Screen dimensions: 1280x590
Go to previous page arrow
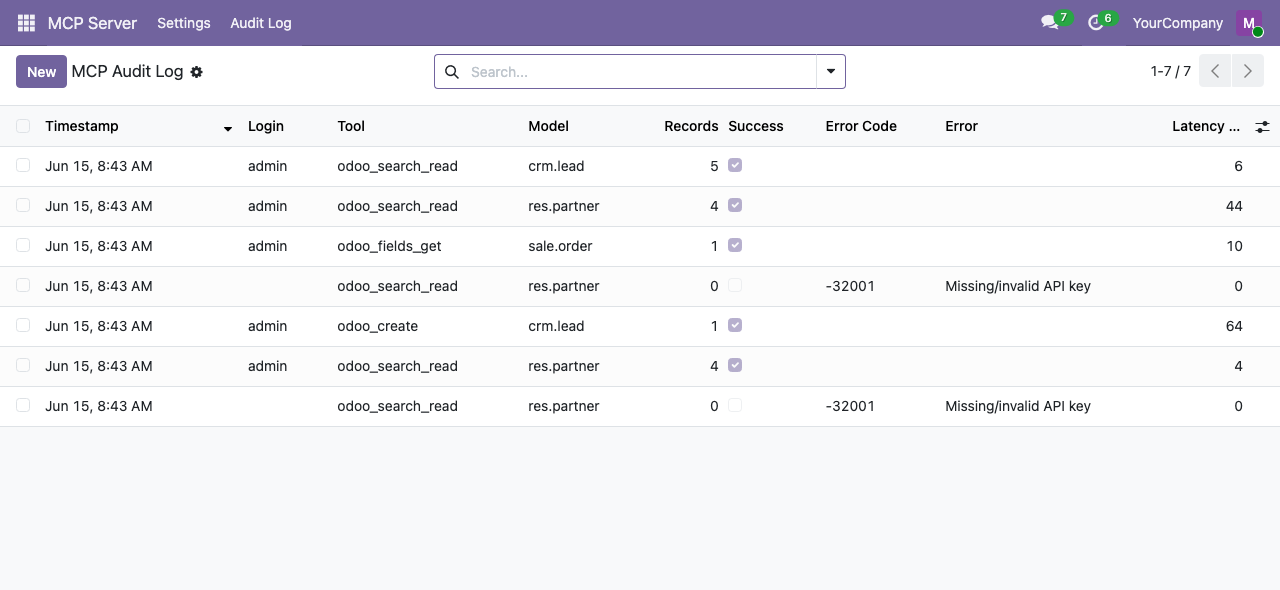tap(1215, 71)
